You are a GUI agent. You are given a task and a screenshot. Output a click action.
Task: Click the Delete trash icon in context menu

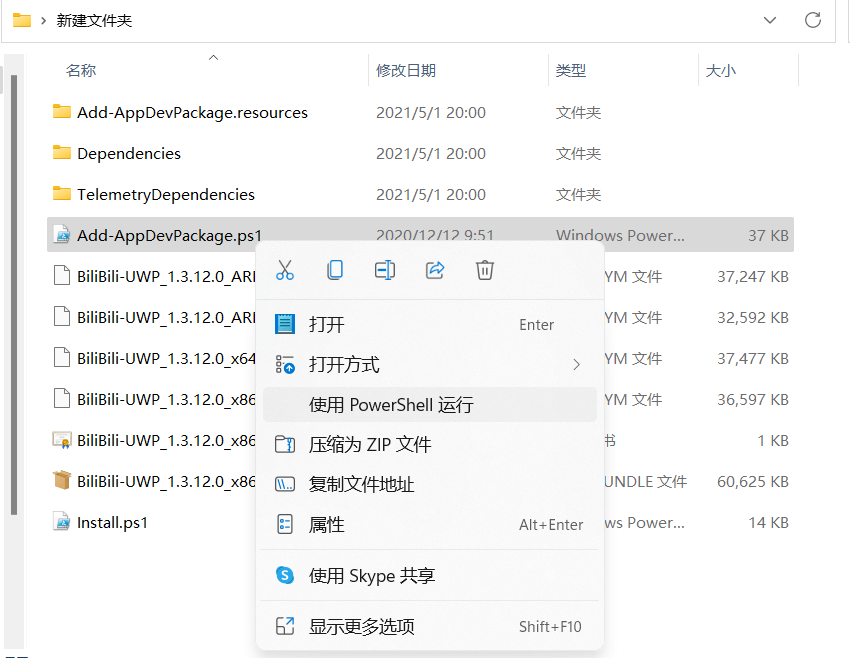(x=485, y=270)
